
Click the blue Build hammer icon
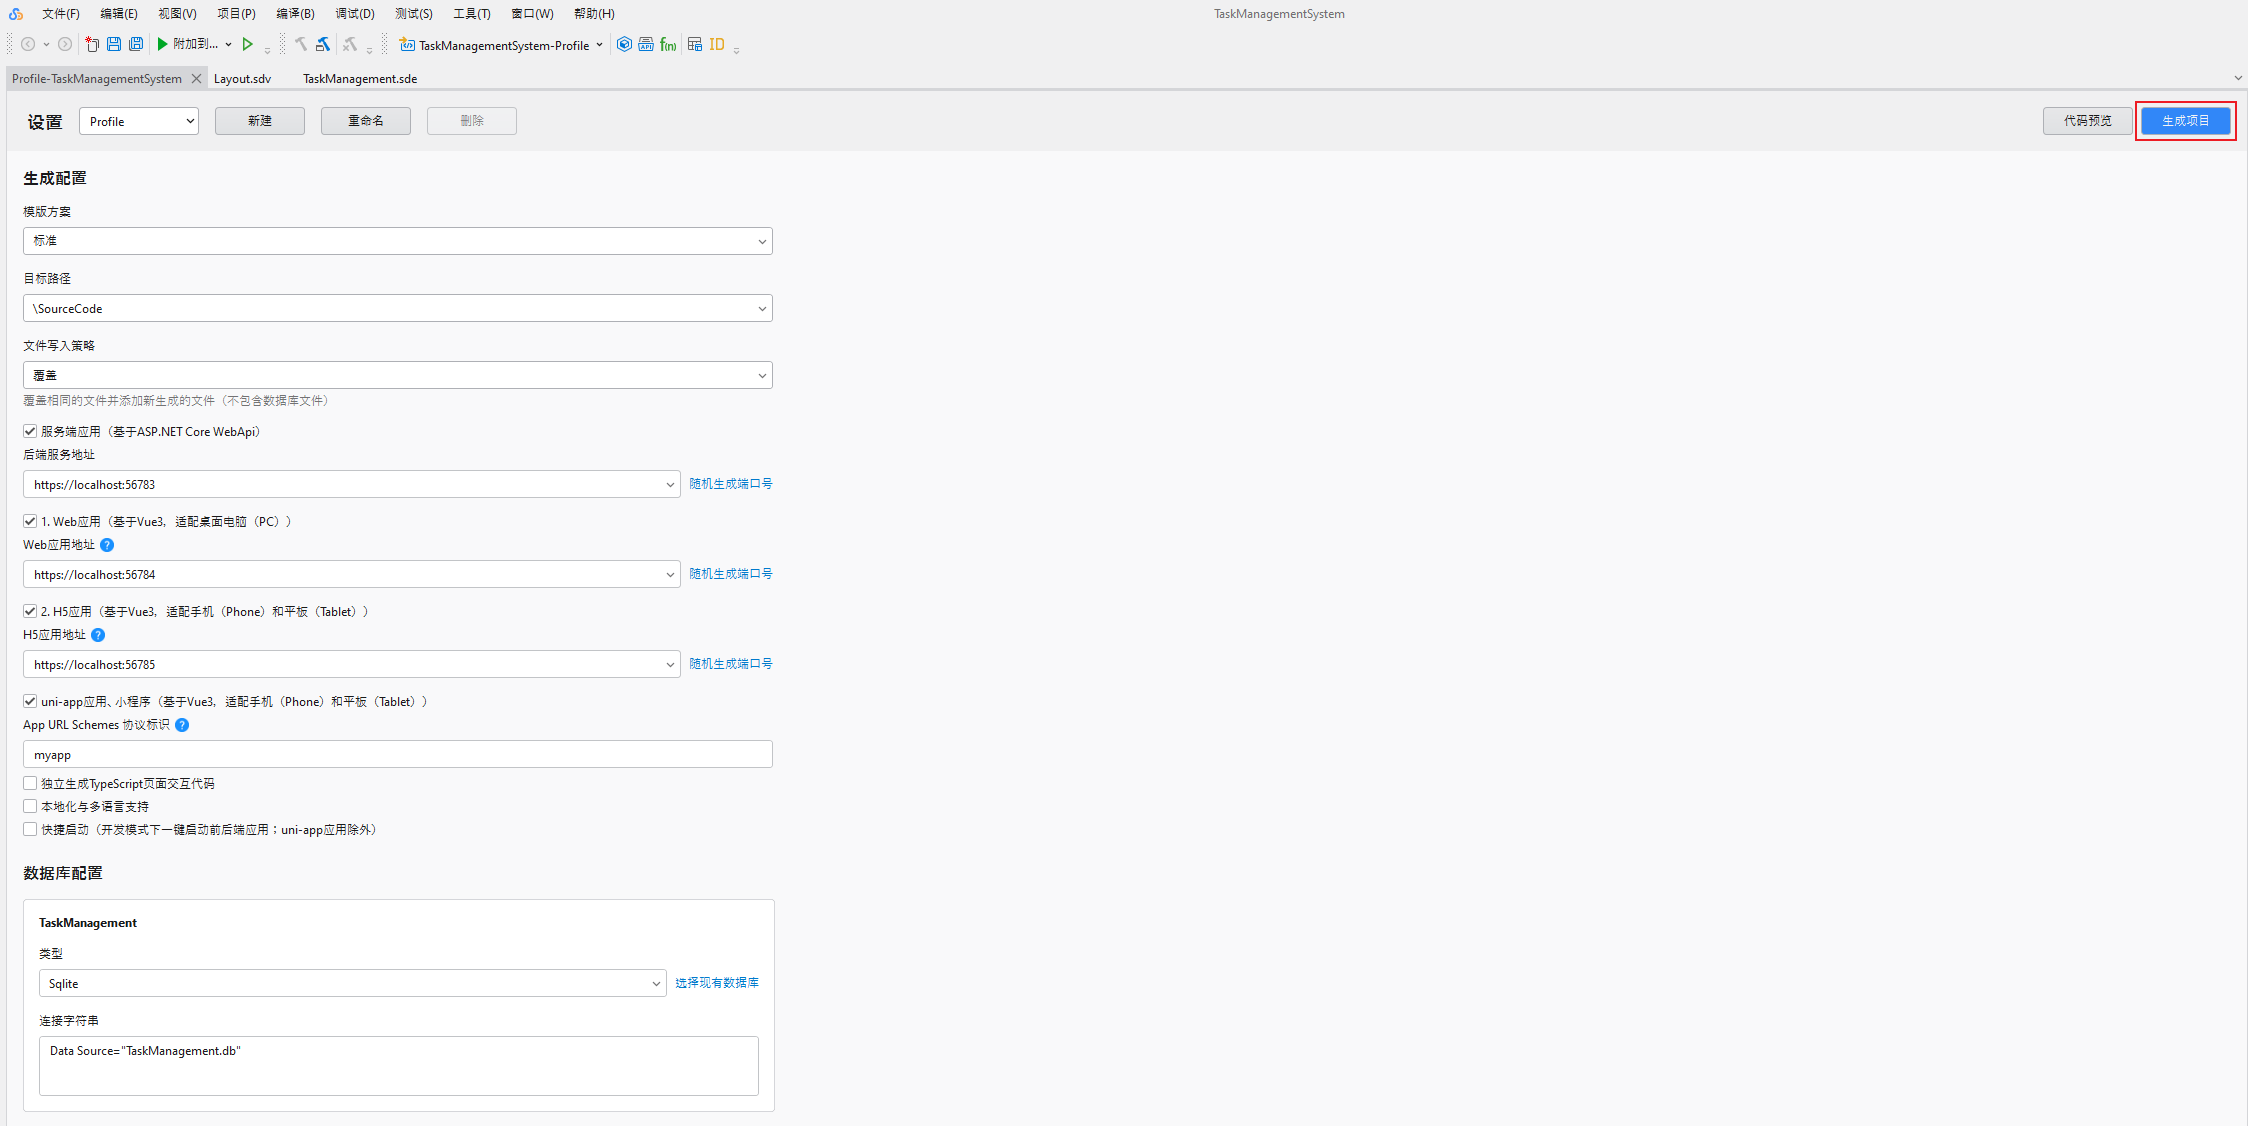[324, 44]
